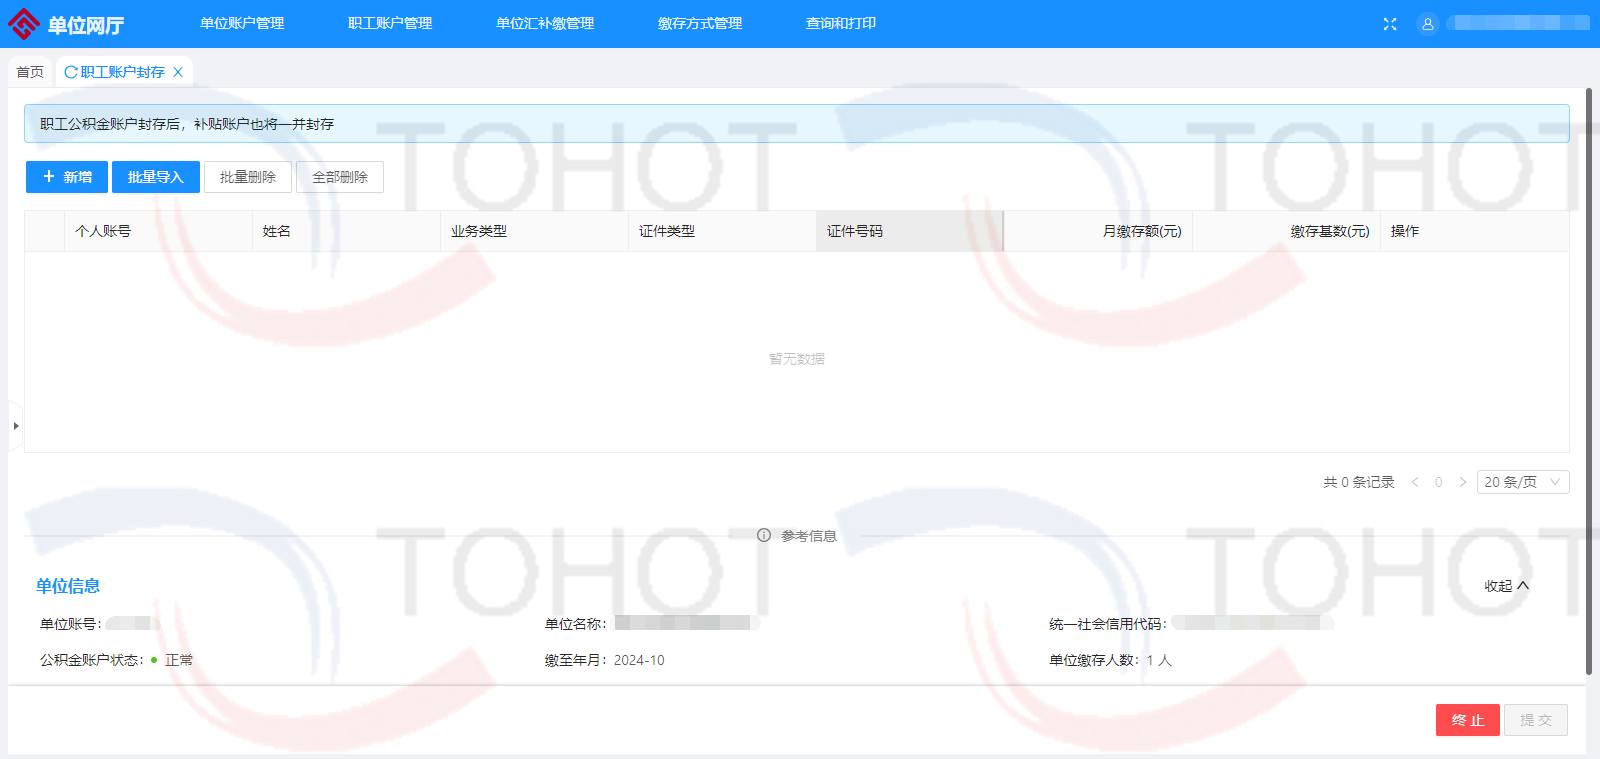Click the vertical scrollbar on the right
Screen dimensions: 1600x759
pos(1589,380)
